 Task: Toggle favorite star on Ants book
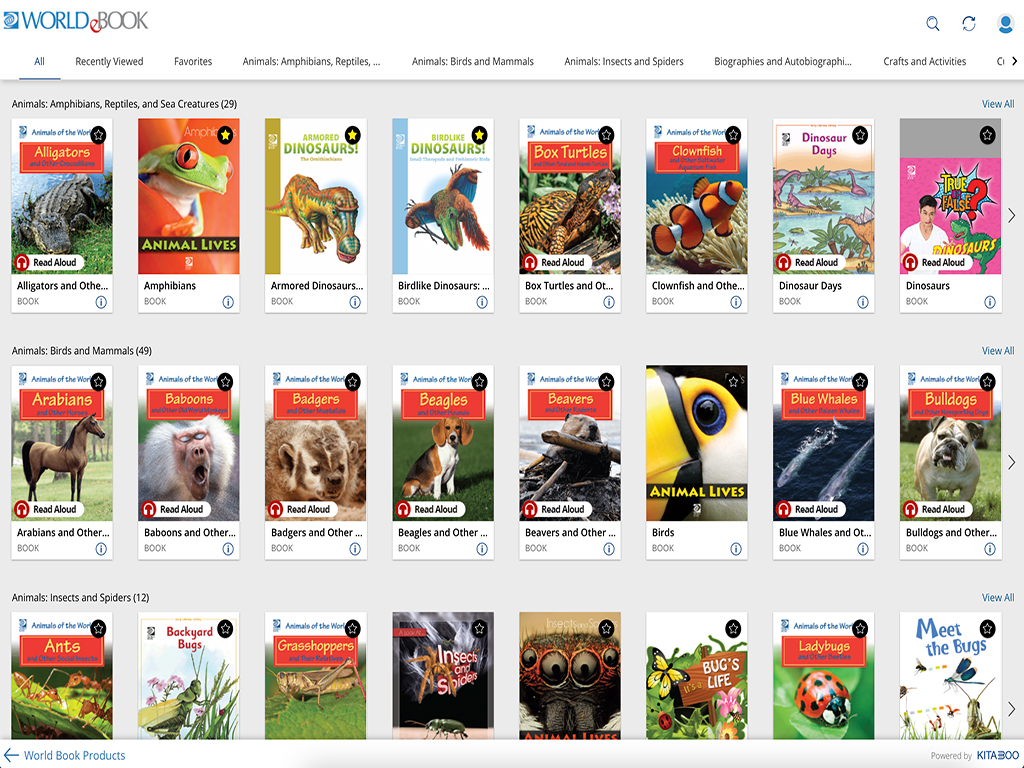click(x=98, y=628)
